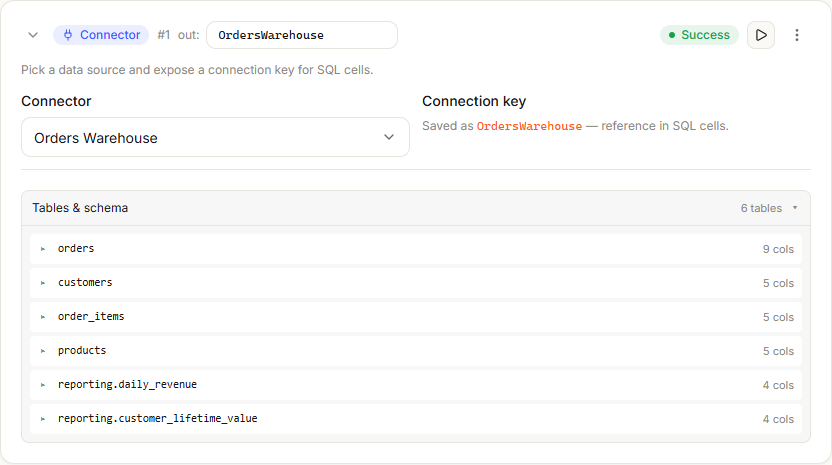Collapse the Connector cell with the chevron
The width and height of the screenshot is (832, 465).
coord(33,35)
